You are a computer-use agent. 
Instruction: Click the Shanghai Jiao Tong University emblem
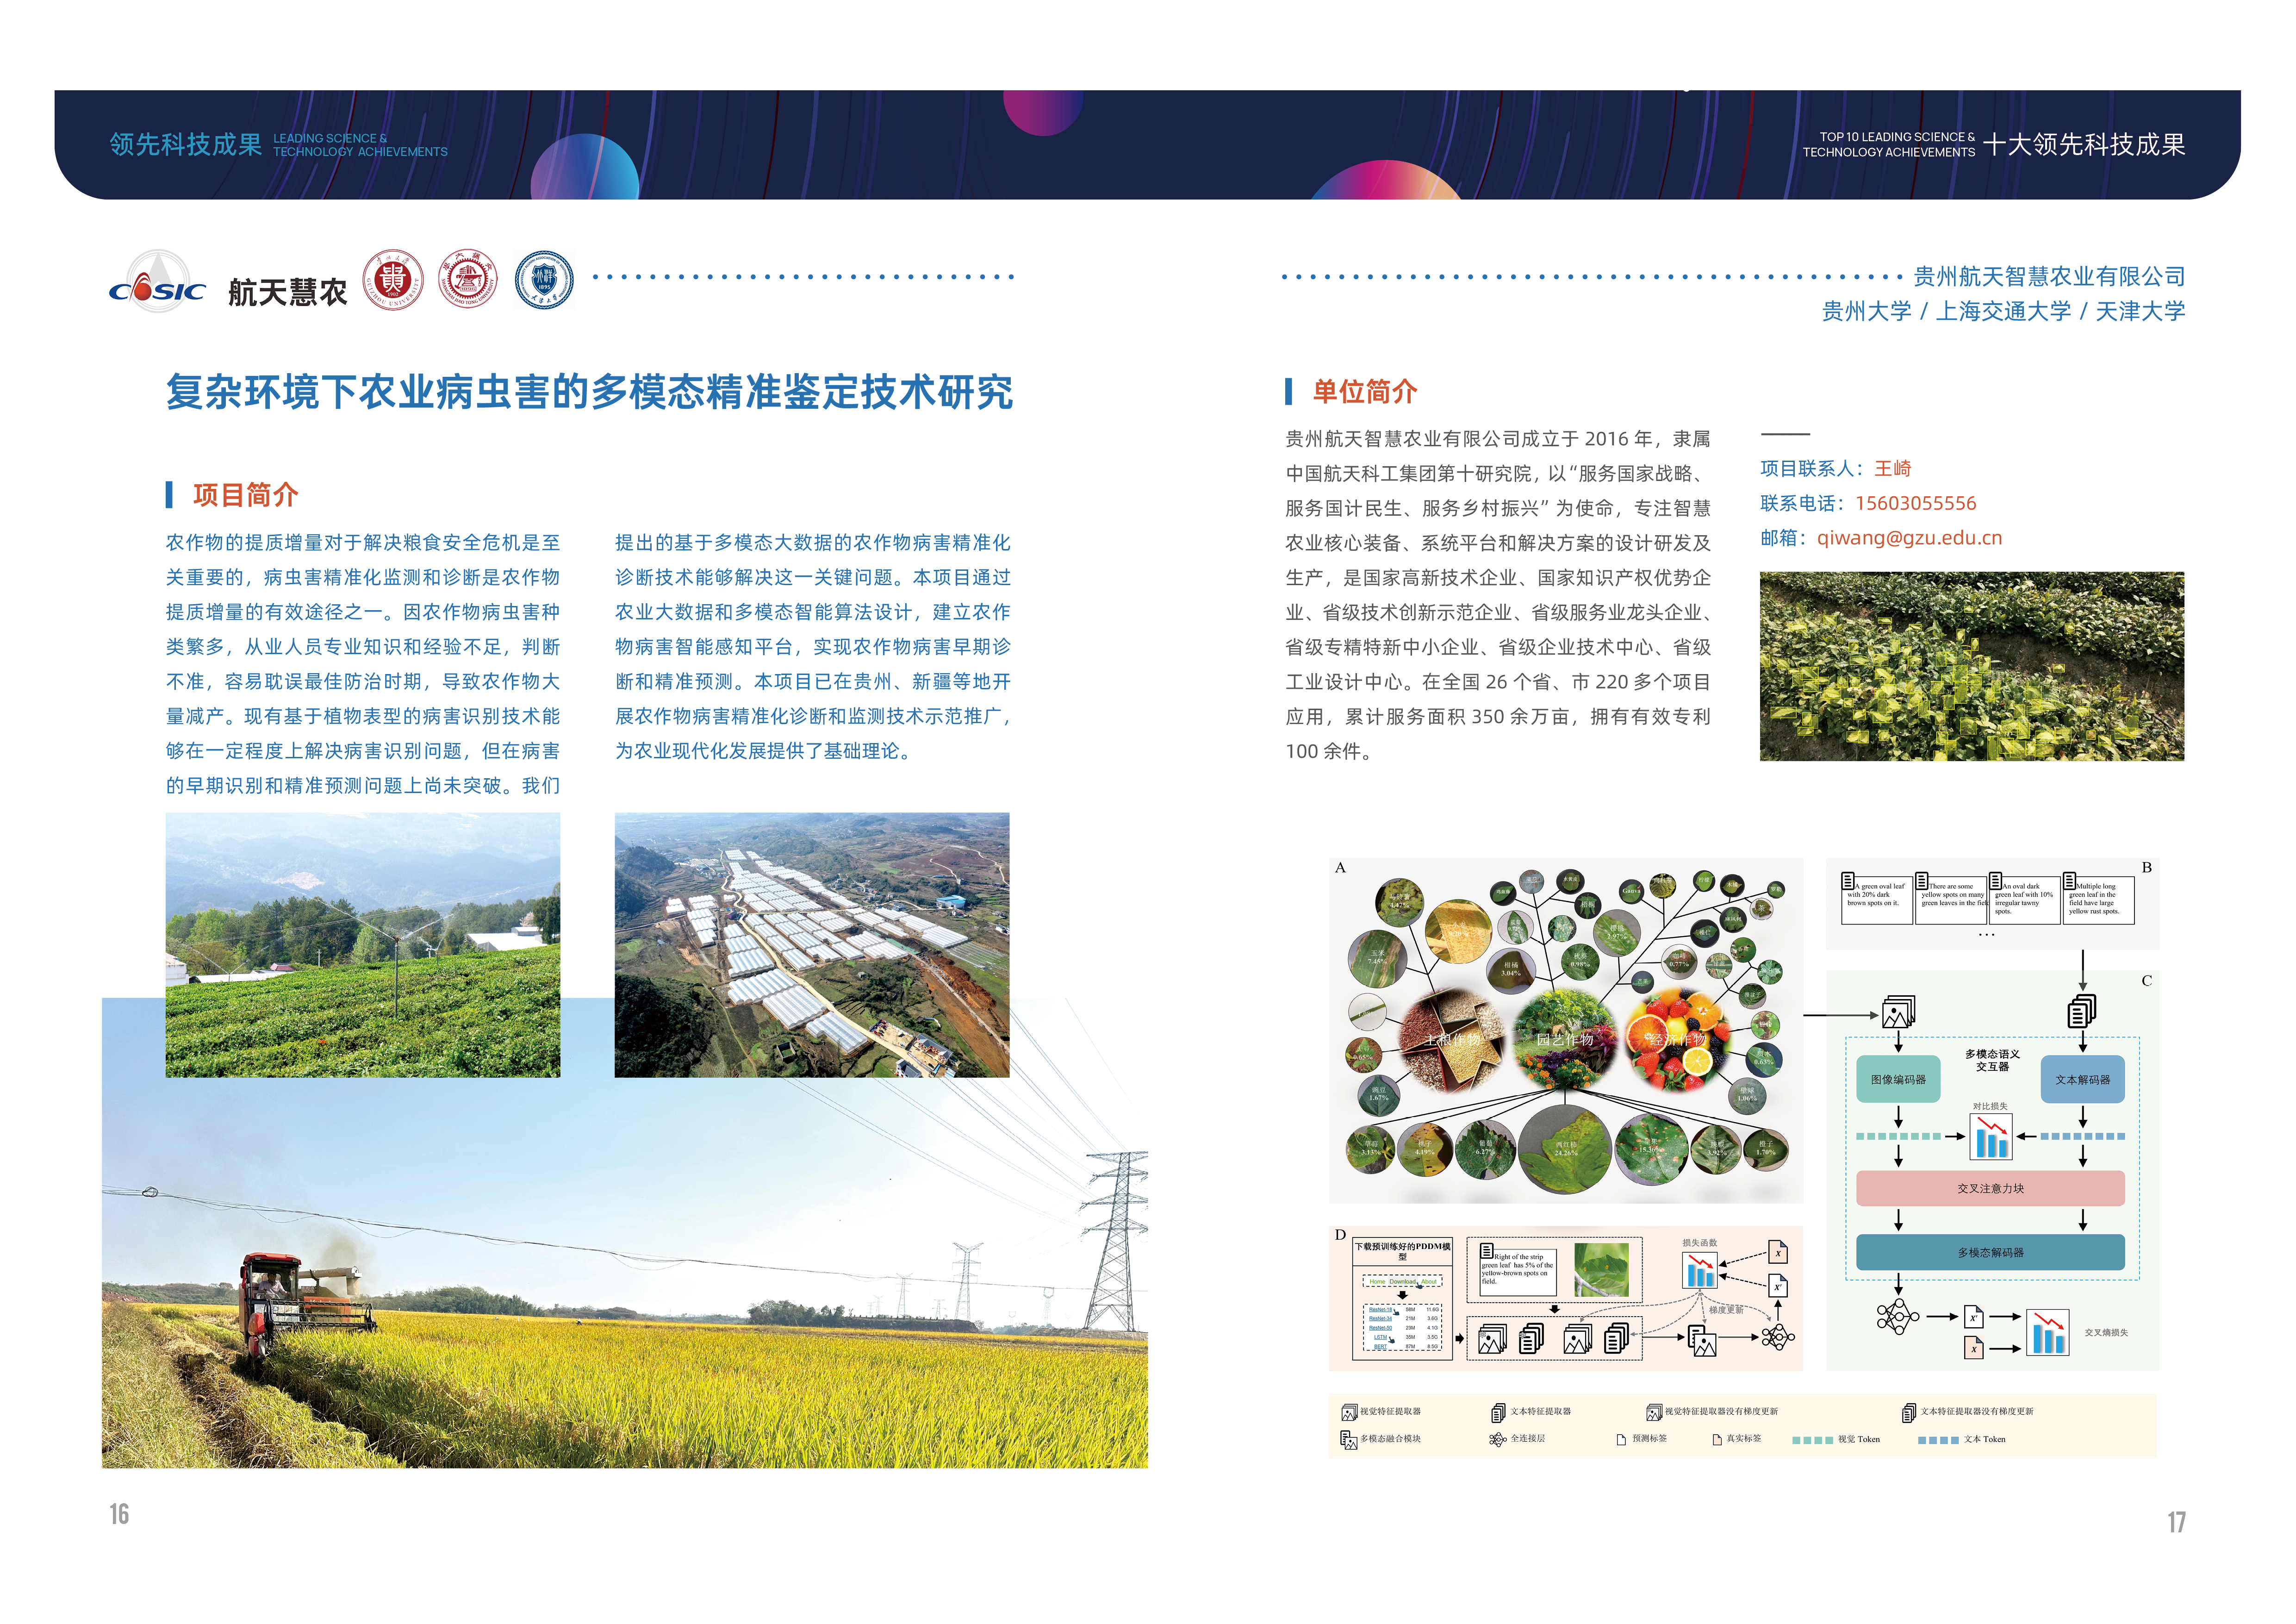pos(468,279)
